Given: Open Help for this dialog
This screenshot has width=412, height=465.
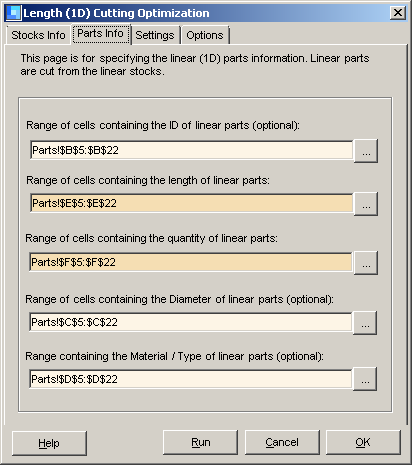Looking at the screenshot, I should click(x=49, y=443).
